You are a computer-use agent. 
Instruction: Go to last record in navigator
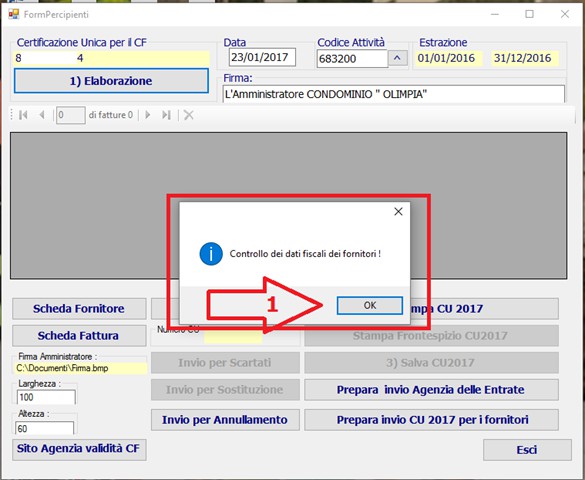point(166,115)
